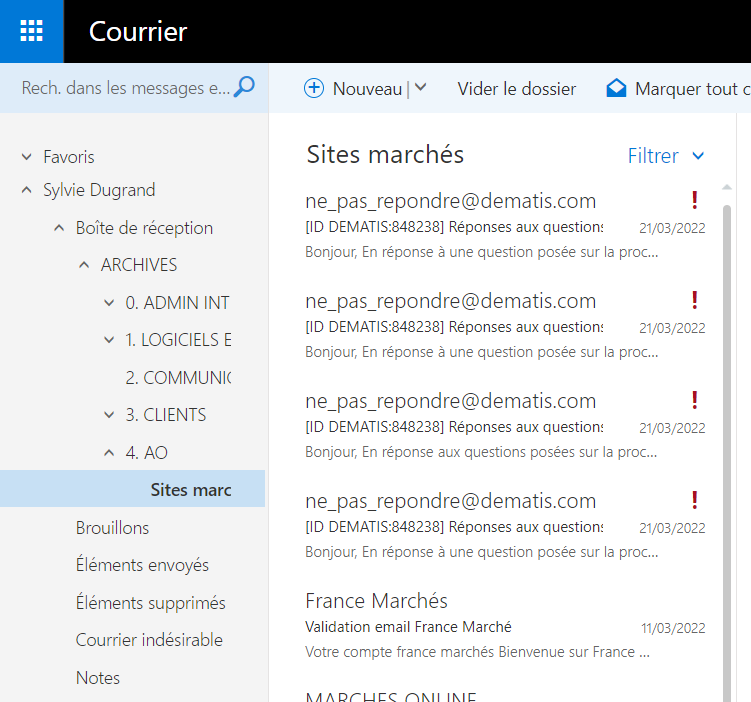
Task: Click the search magnifier icon
Action: tap(244, 88)
